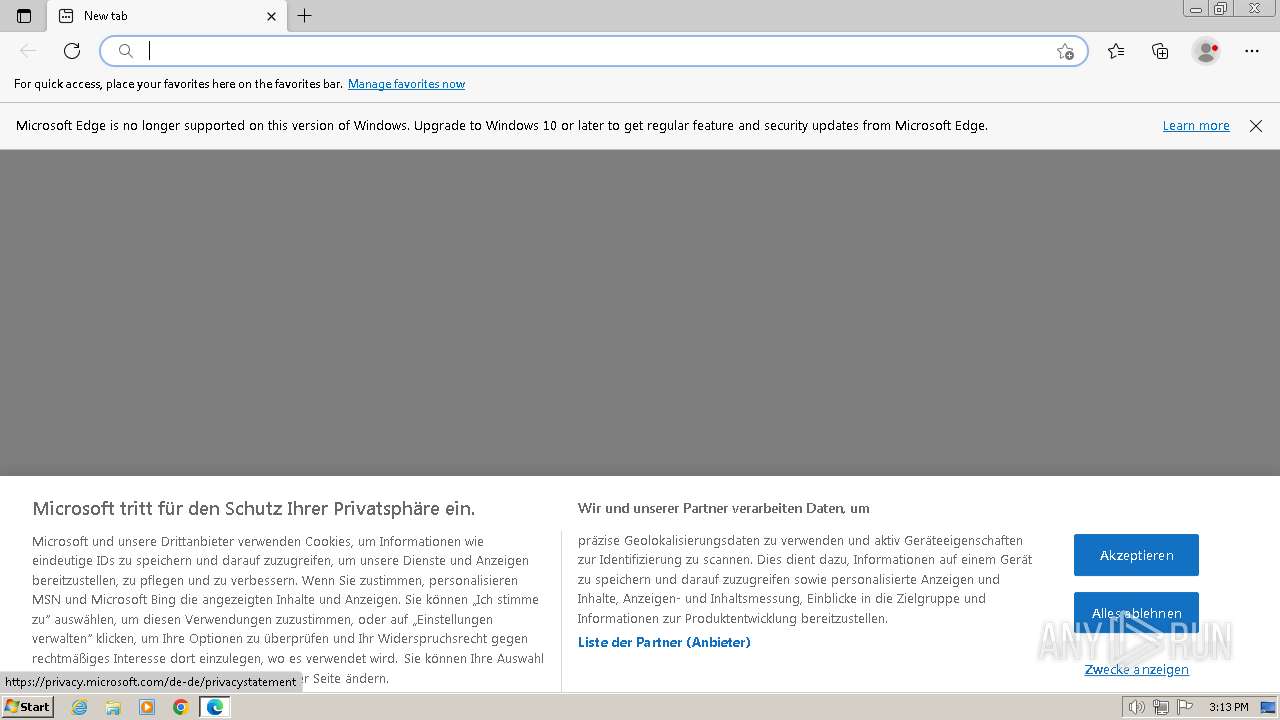Dismiss the unsupported Windows notification
The width and height of the screenshot is (1280, 720).
[x=1256, y=126]
